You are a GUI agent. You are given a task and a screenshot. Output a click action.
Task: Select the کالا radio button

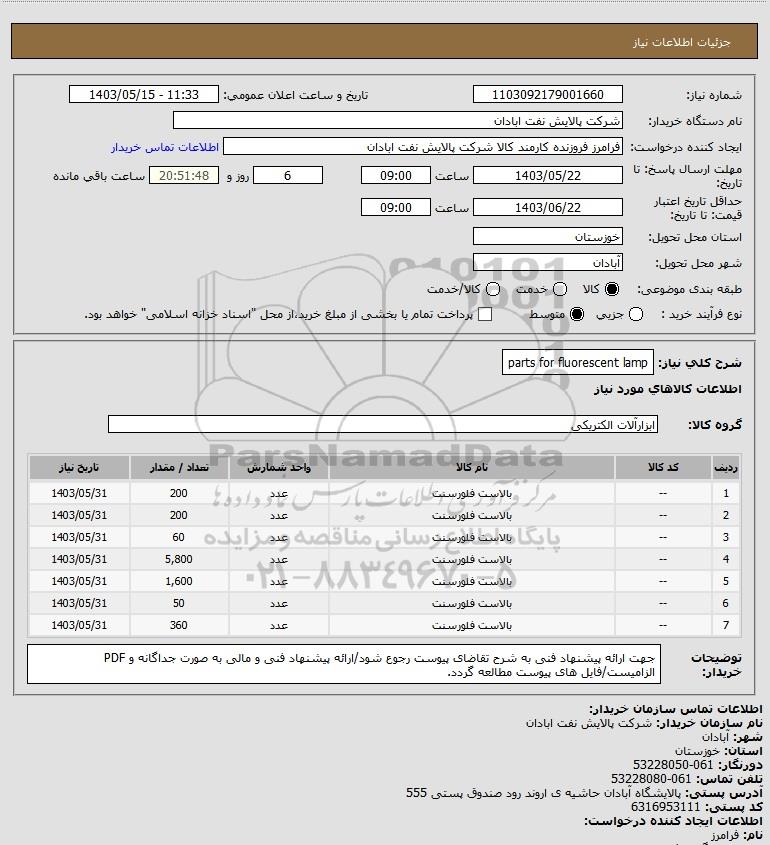612,289
